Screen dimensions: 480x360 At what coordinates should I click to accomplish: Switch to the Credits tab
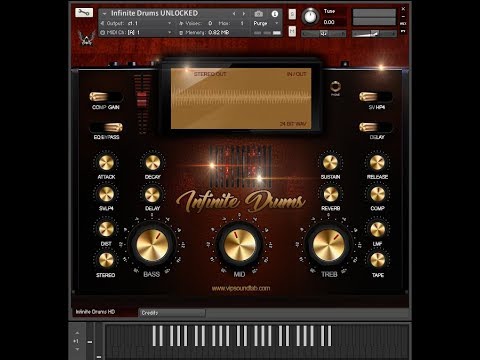pyautogui.click(x=172, y=313)
